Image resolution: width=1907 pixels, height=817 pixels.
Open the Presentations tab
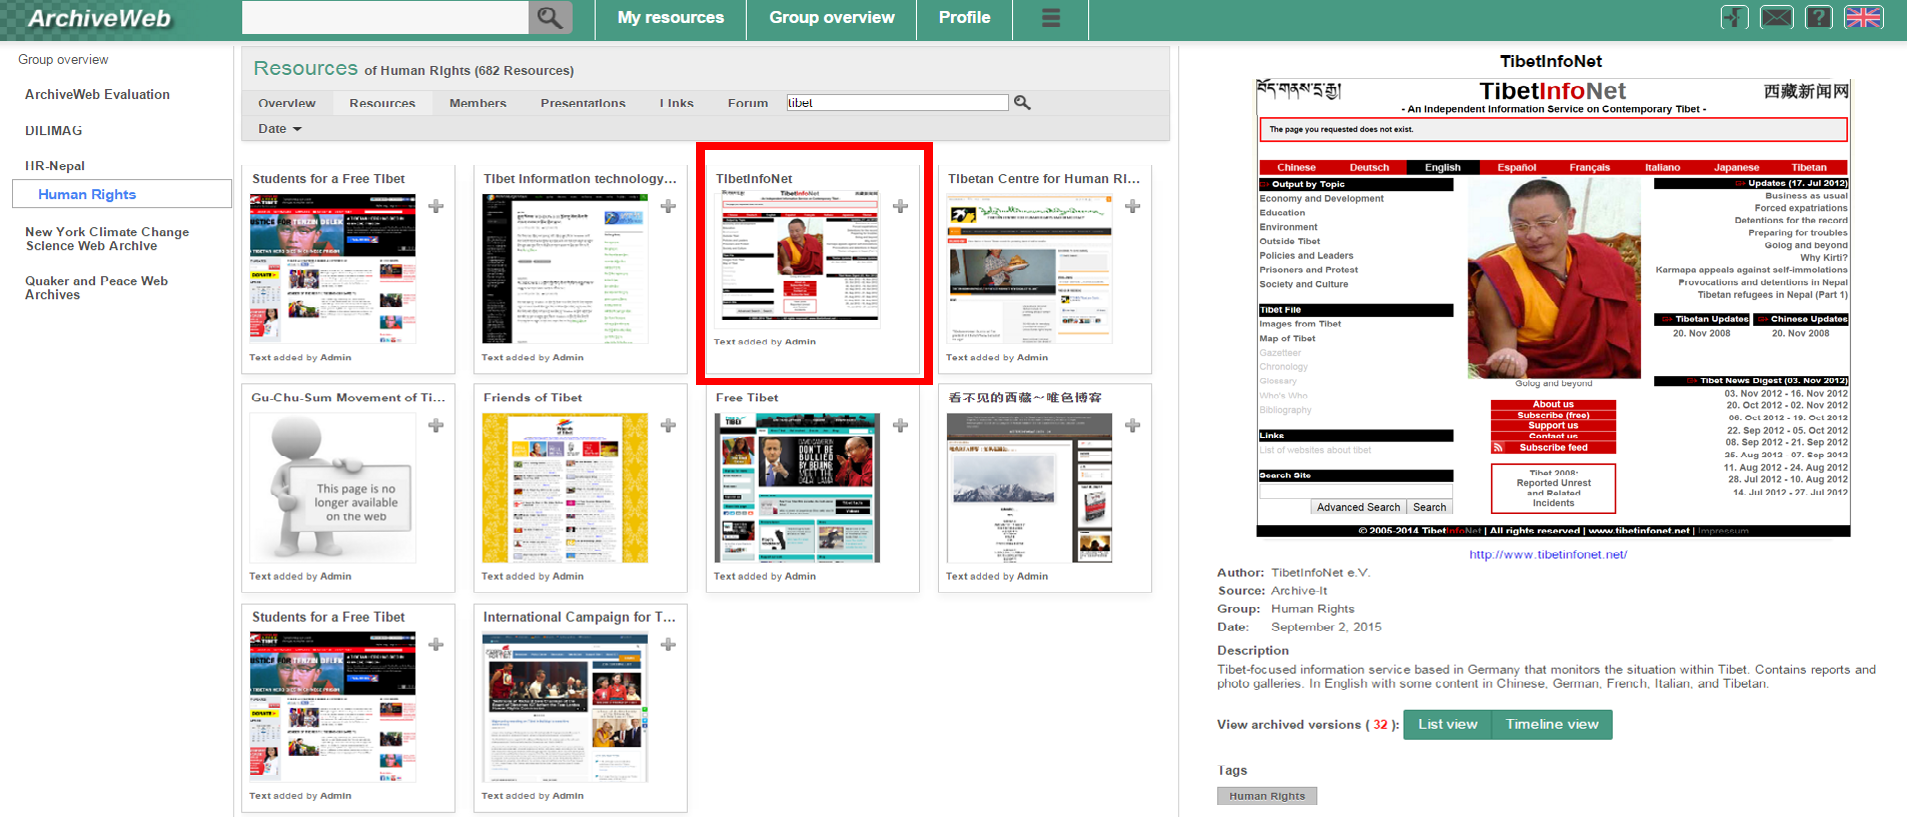(582, 103)
